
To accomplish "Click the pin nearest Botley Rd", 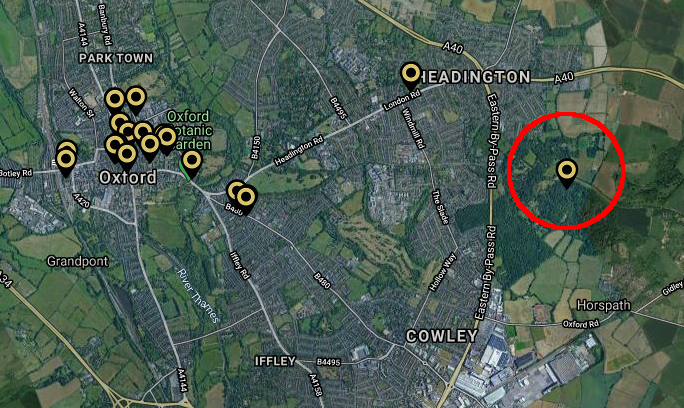I will [x=65, y=162].
